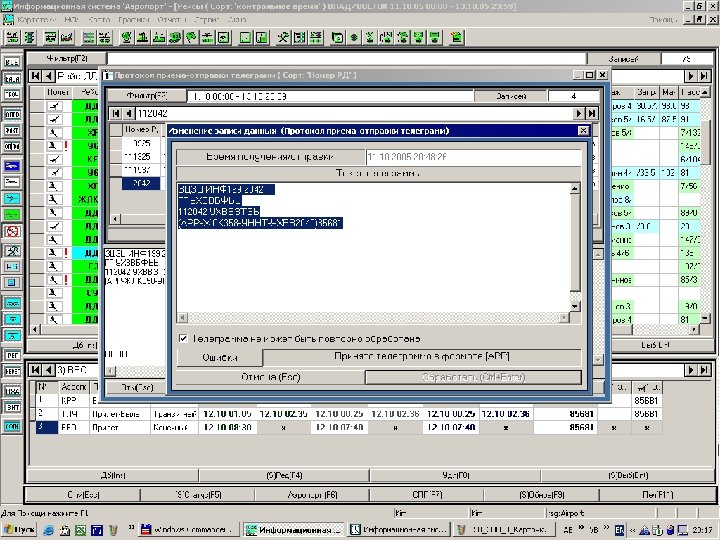The image size is (720, 540).
Task: Open the Карта menu
Action: pos(99,20)
